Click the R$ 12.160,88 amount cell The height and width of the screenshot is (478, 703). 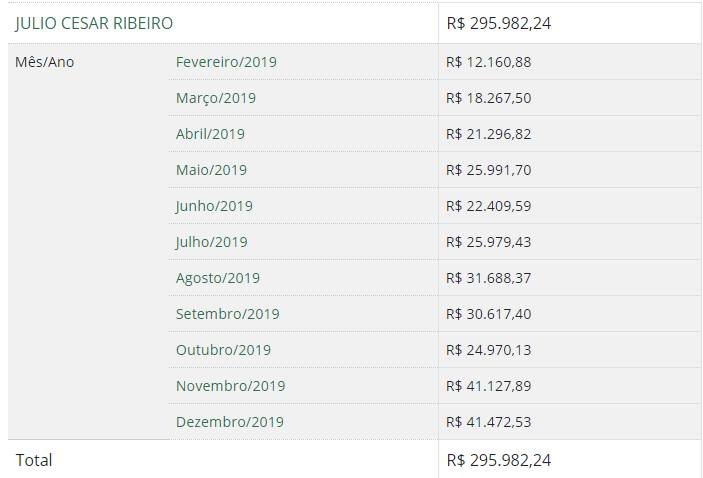tap(488, 62)
